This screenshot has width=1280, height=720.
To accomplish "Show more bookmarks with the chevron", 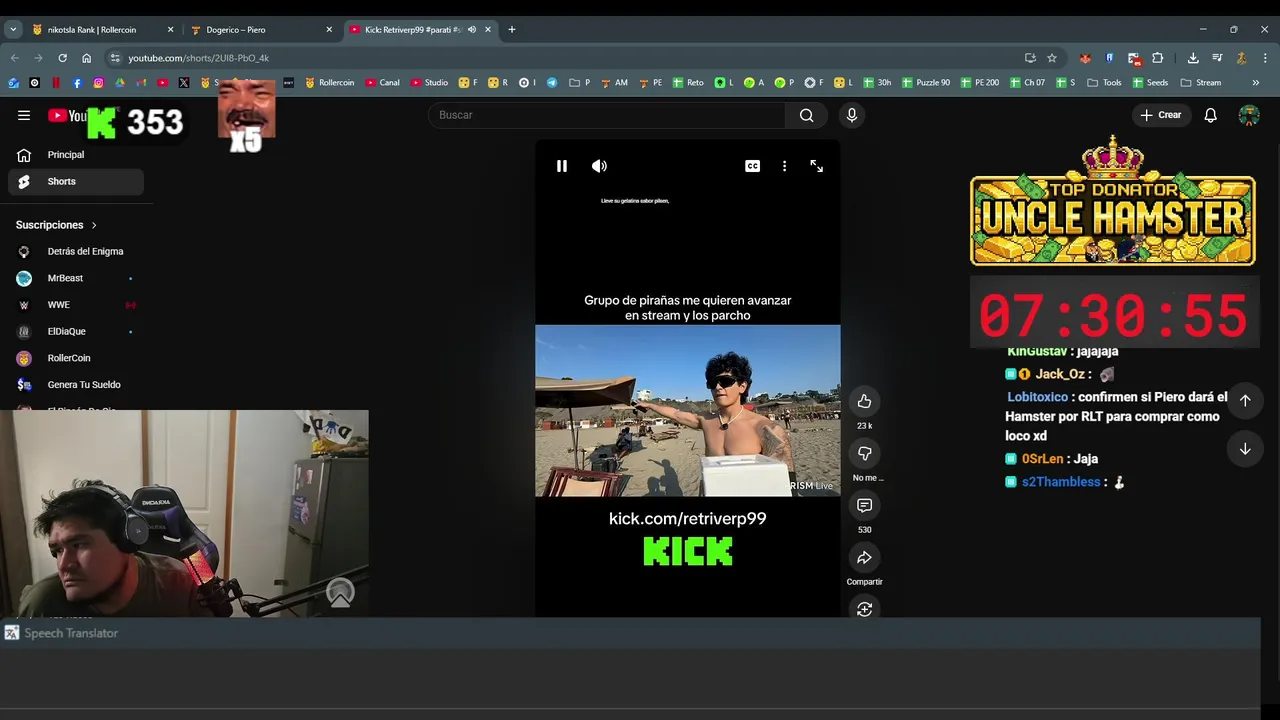I will coord(1255,83).
